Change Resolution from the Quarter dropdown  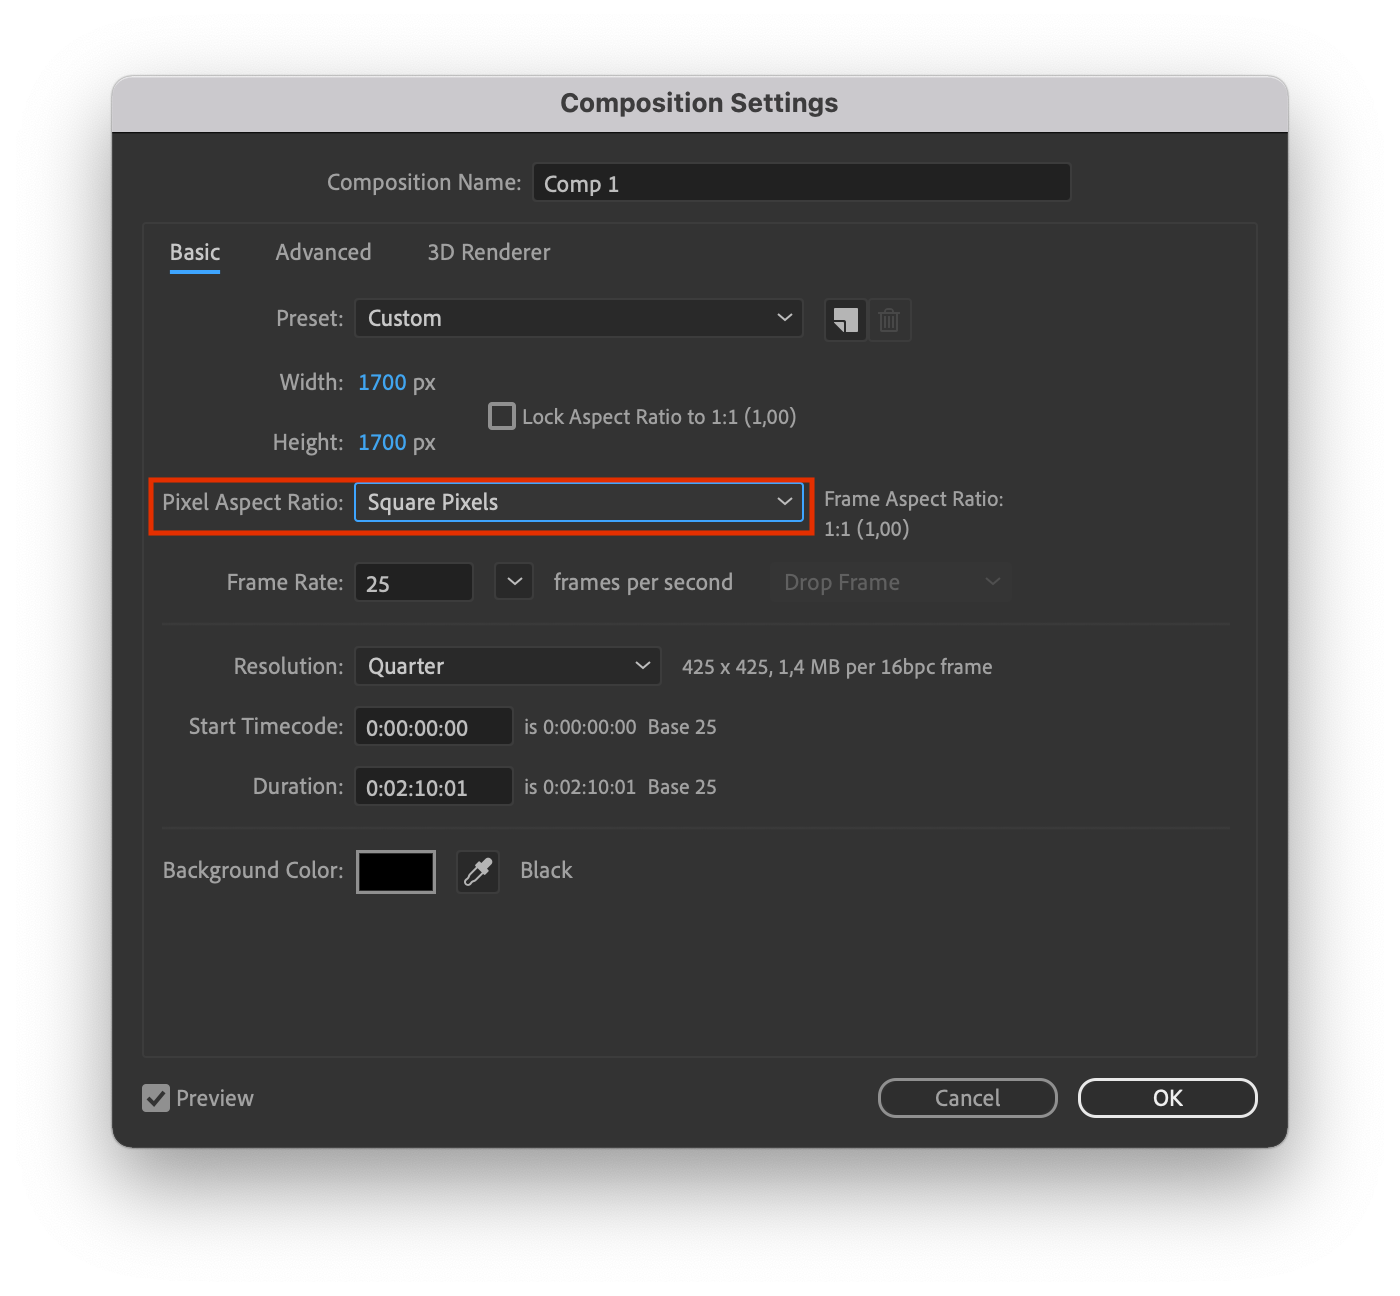pyautogui.click(x=507, y=665)
